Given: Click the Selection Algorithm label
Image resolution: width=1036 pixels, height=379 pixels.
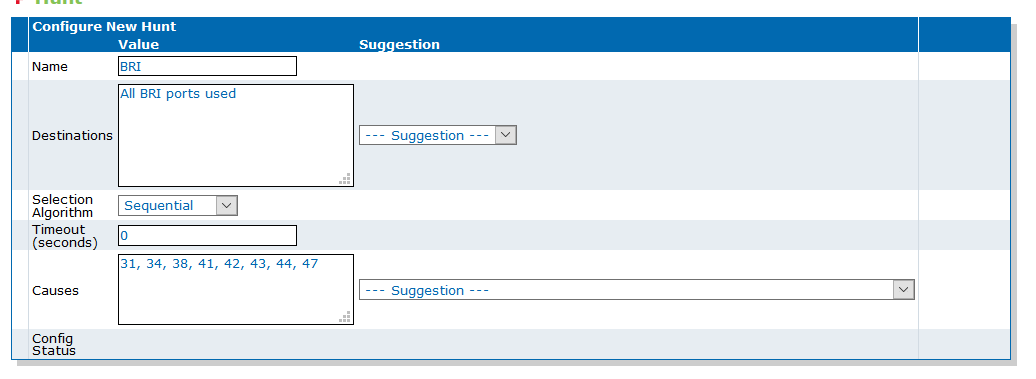Looking at the screenshot, I should 63,206.
